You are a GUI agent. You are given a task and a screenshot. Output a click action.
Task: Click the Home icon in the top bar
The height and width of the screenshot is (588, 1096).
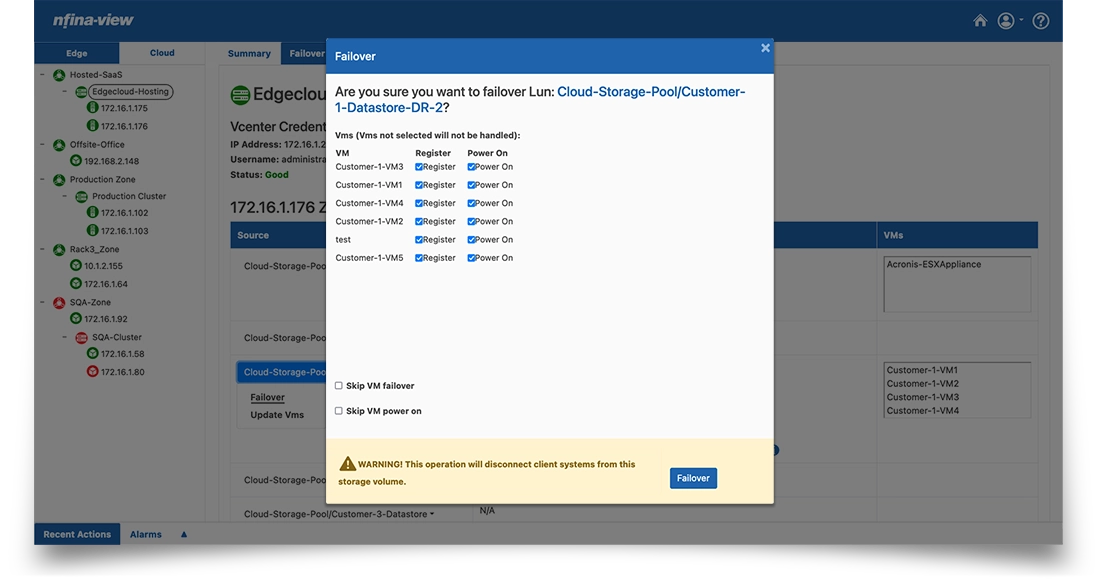pos(980,20)
